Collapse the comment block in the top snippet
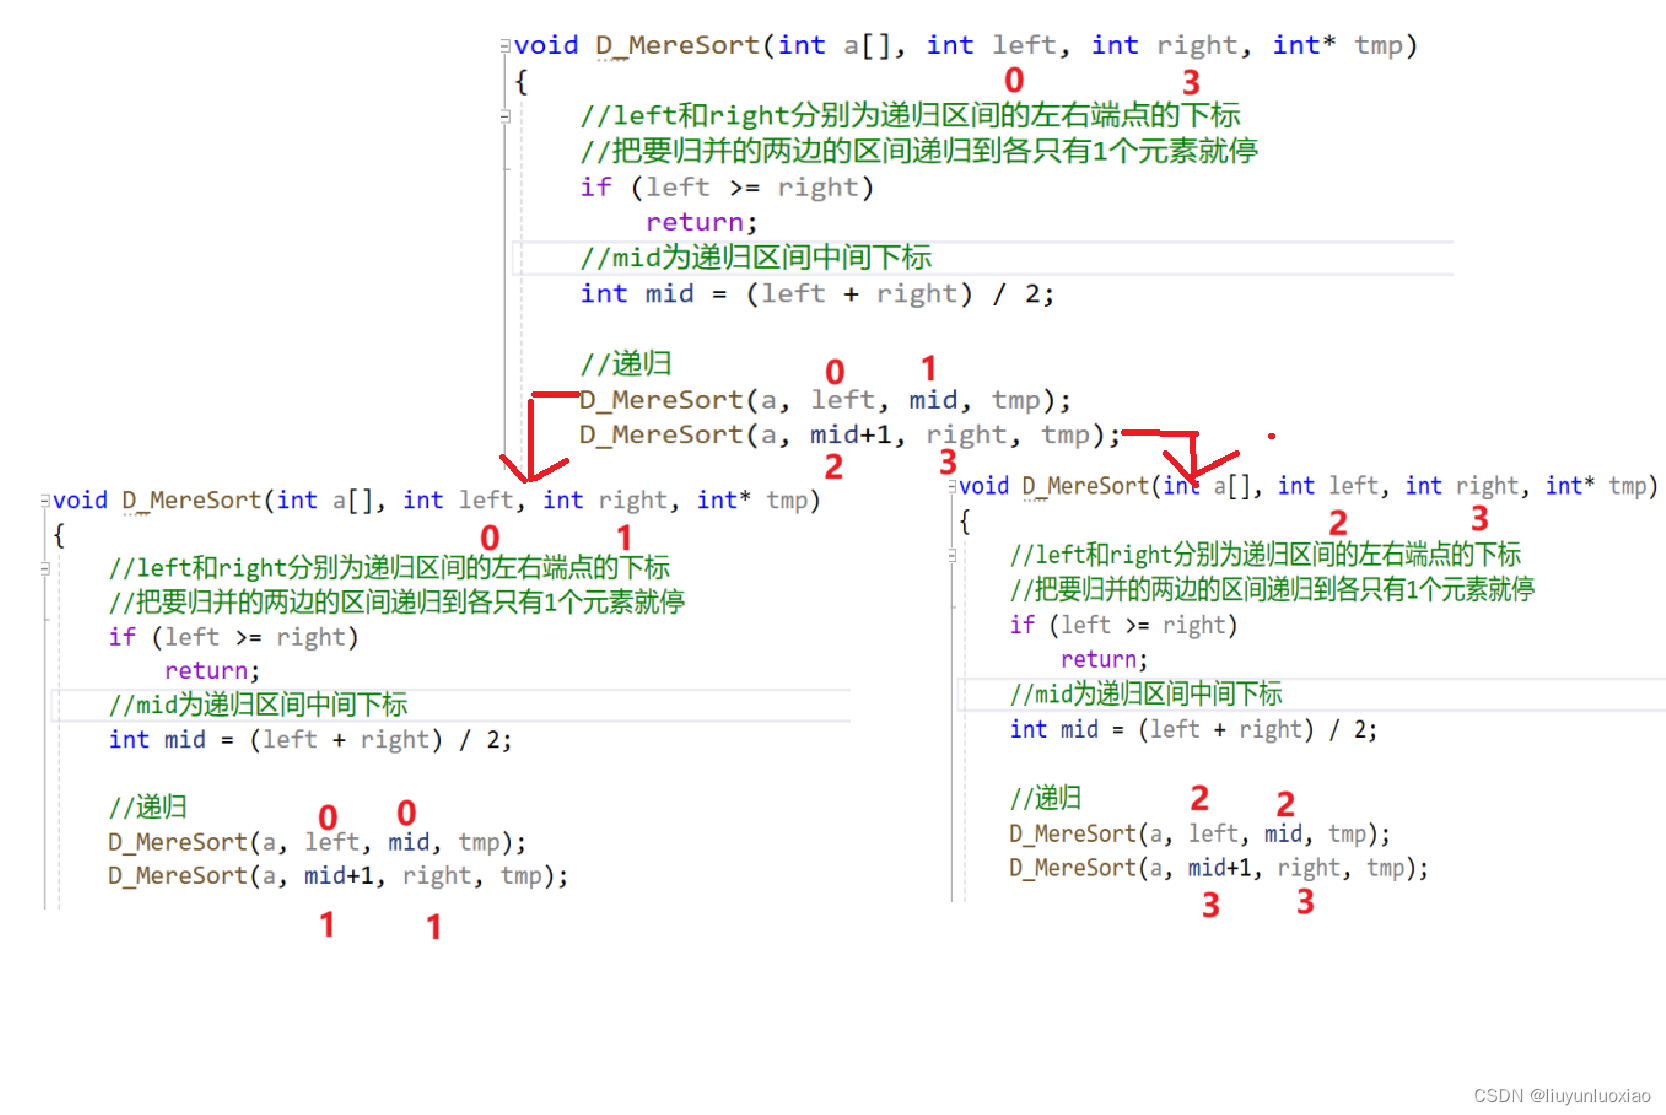1666x1115 pixels. [505, 116]
